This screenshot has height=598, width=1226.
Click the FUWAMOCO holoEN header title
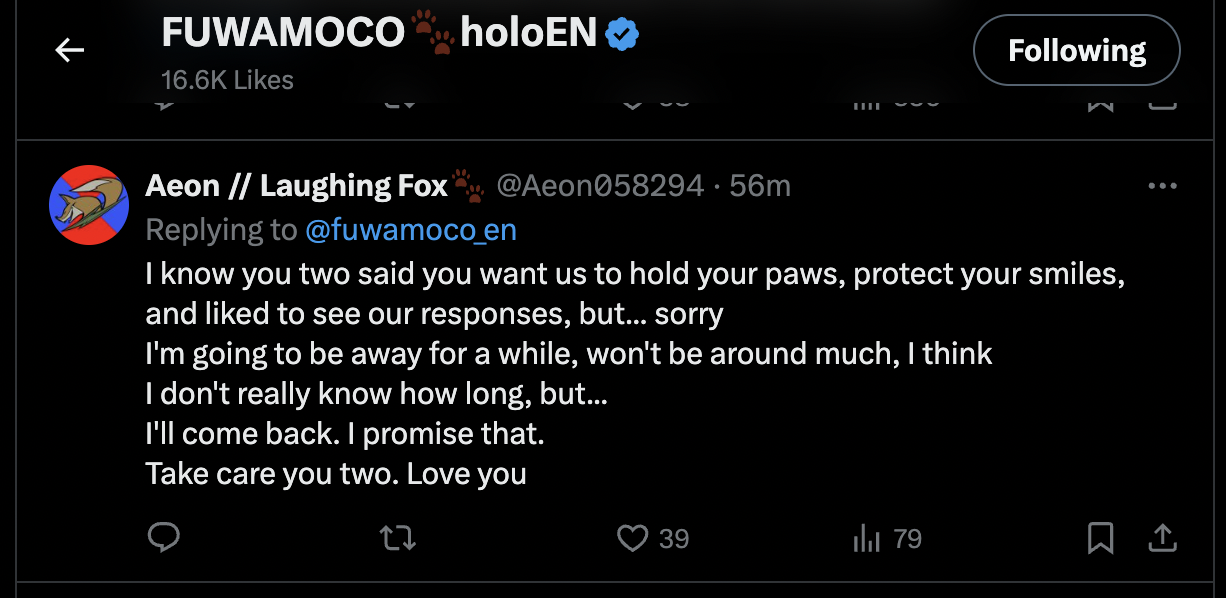coord(380,35)
